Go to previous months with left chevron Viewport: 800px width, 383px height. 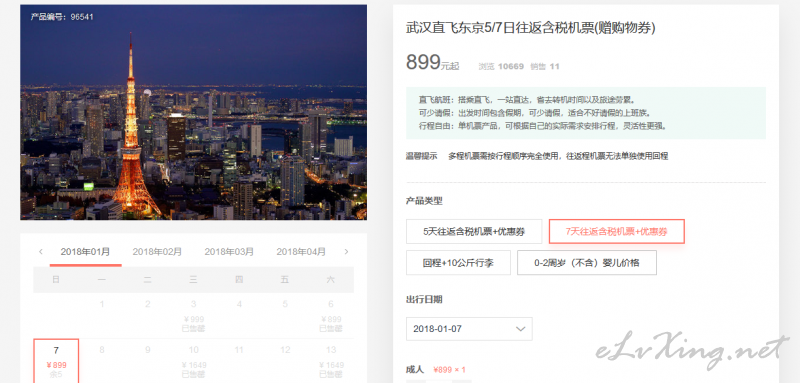click(41, 251)
